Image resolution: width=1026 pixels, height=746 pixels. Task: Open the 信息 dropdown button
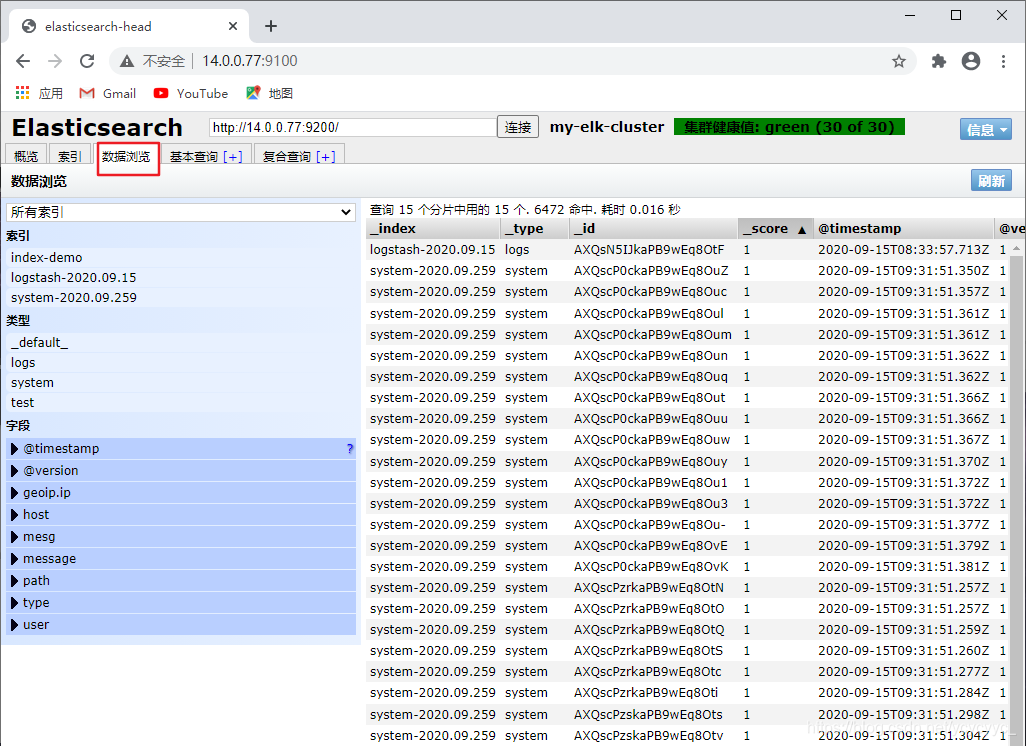(x=985, y=130)
